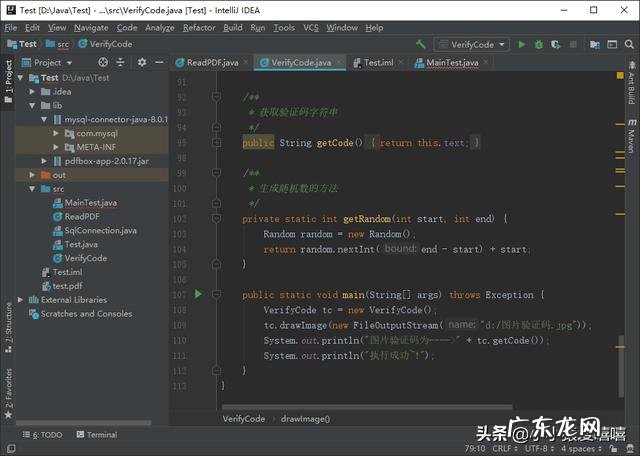Image resolution: width=640 pixels, height=456 pixels.
Task: Click the Search Everywhere magnifier icon
Action: 629,44
